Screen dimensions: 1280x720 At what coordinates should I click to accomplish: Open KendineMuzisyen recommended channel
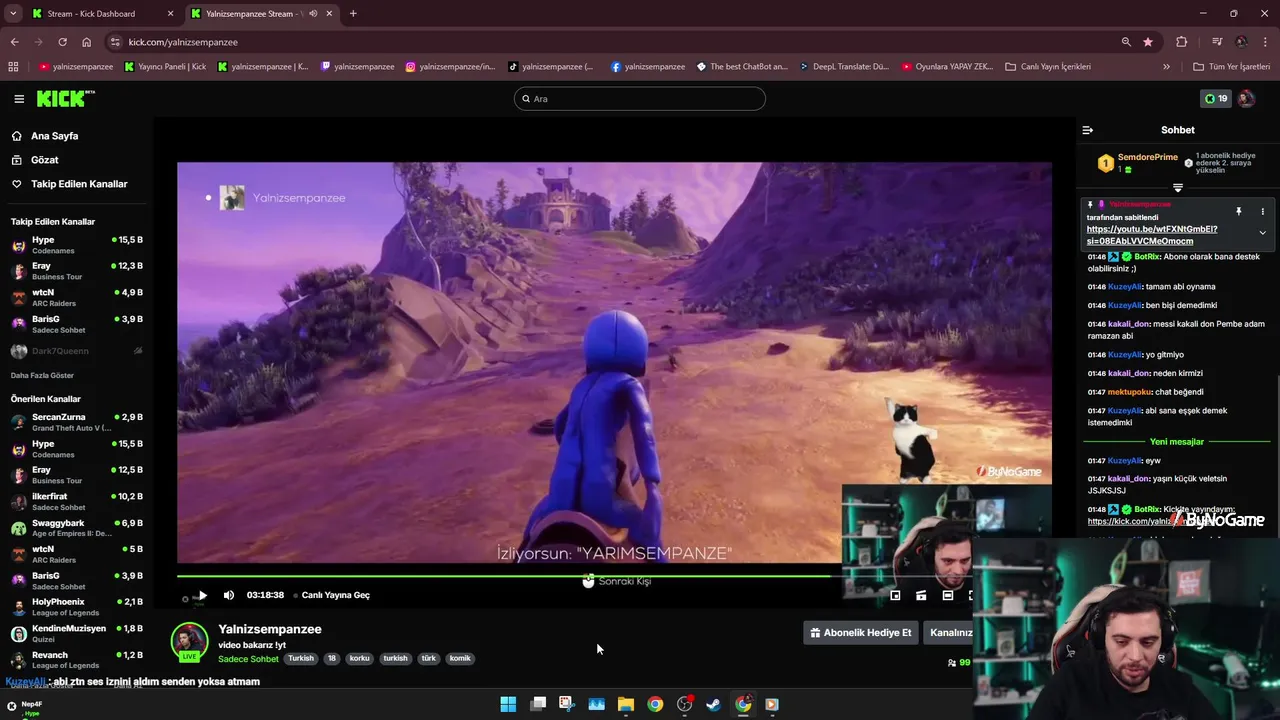pos(77,634)
